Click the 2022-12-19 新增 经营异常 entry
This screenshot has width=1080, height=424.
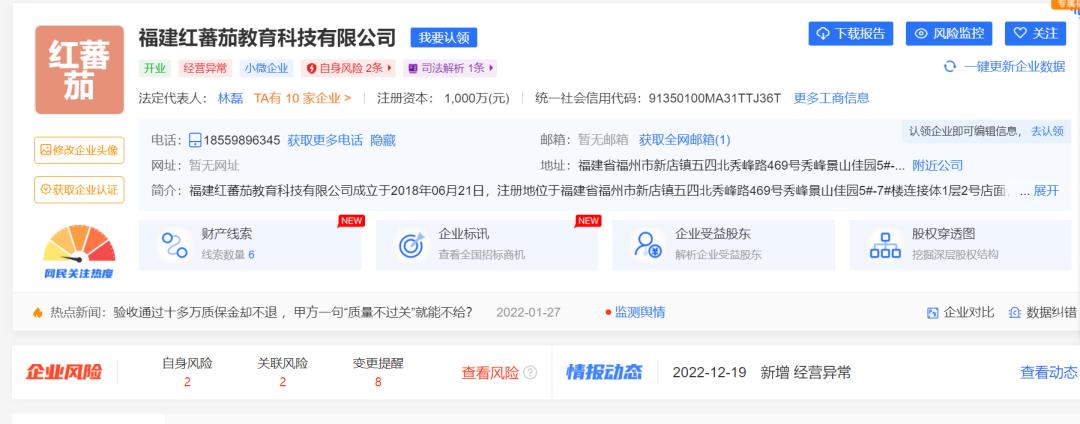point(762,372)
